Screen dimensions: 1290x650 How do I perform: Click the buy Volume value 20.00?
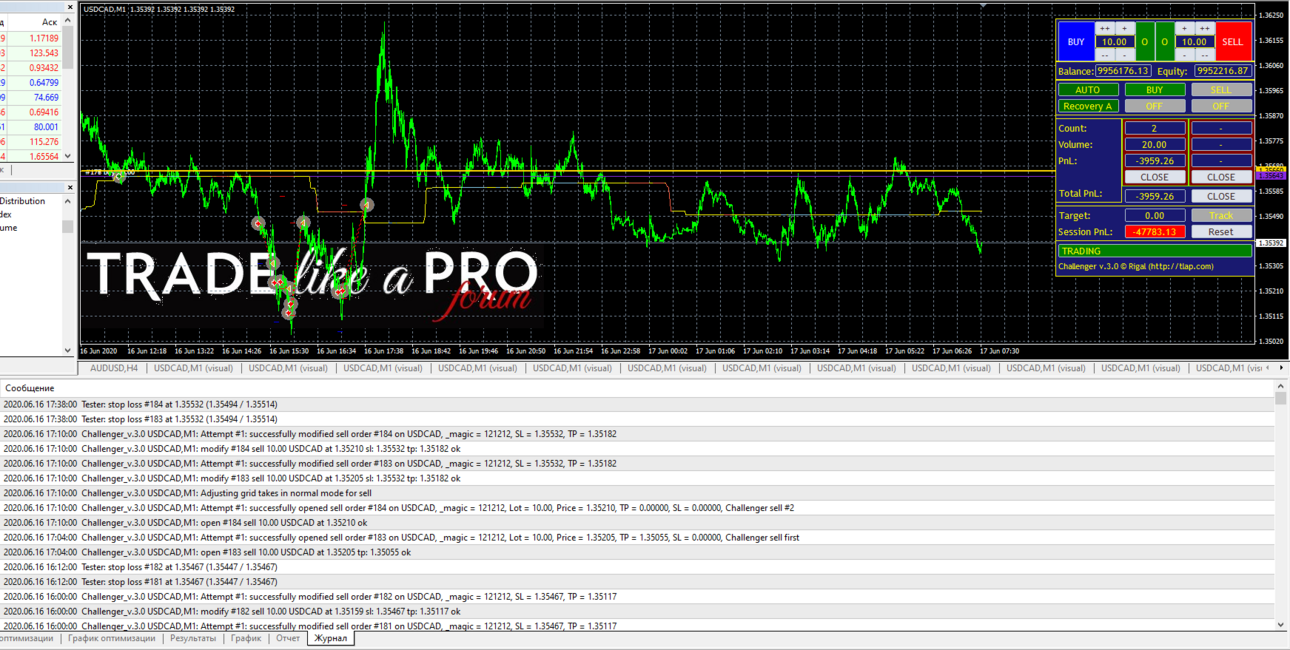1155,144
